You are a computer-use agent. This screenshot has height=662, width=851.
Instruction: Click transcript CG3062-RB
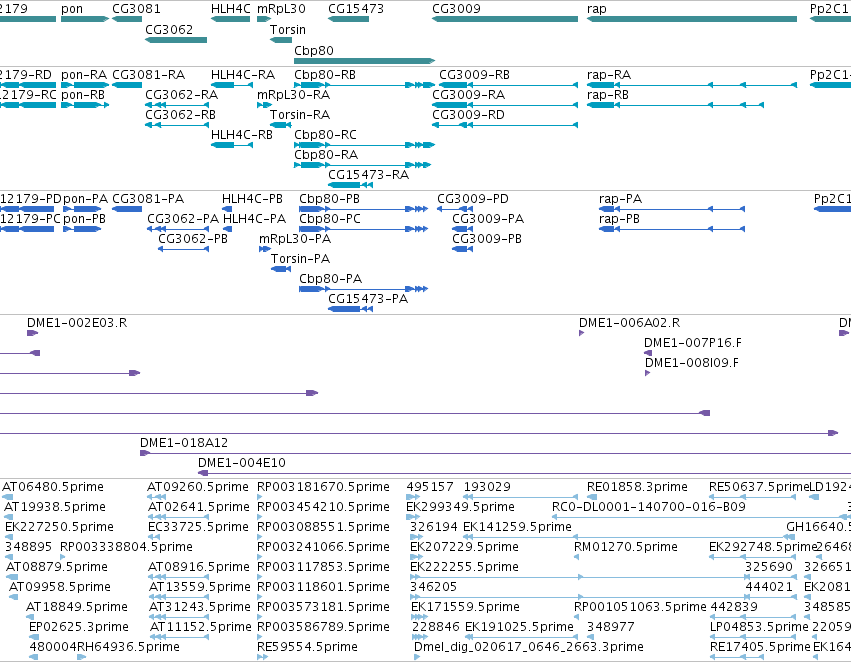click(180, 115)
